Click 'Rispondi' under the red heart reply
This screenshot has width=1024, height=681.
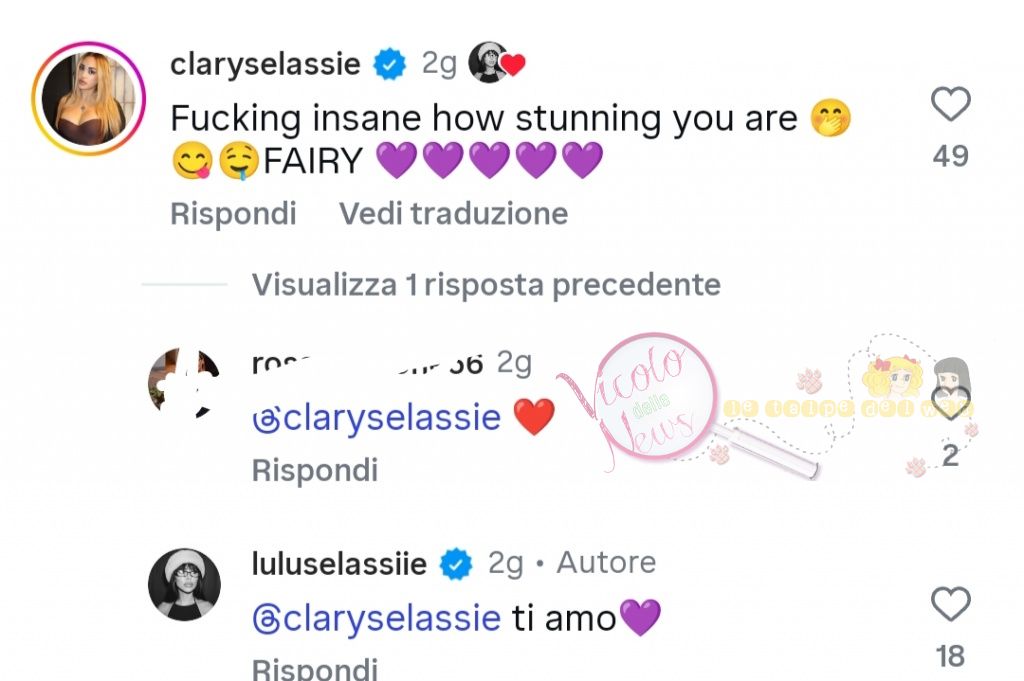[314, 470]
